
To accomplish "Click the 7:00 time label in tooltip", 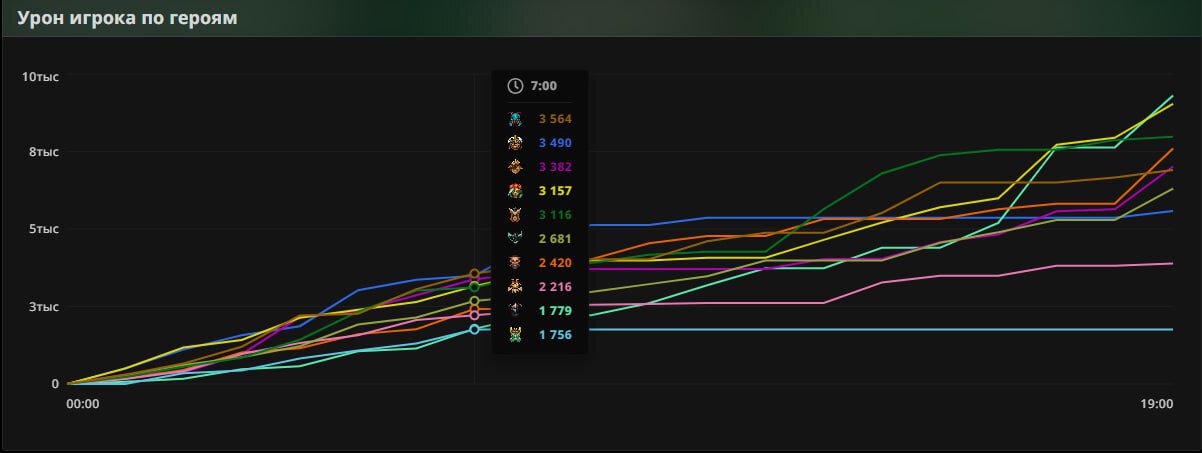I will (x=544, y=86).
